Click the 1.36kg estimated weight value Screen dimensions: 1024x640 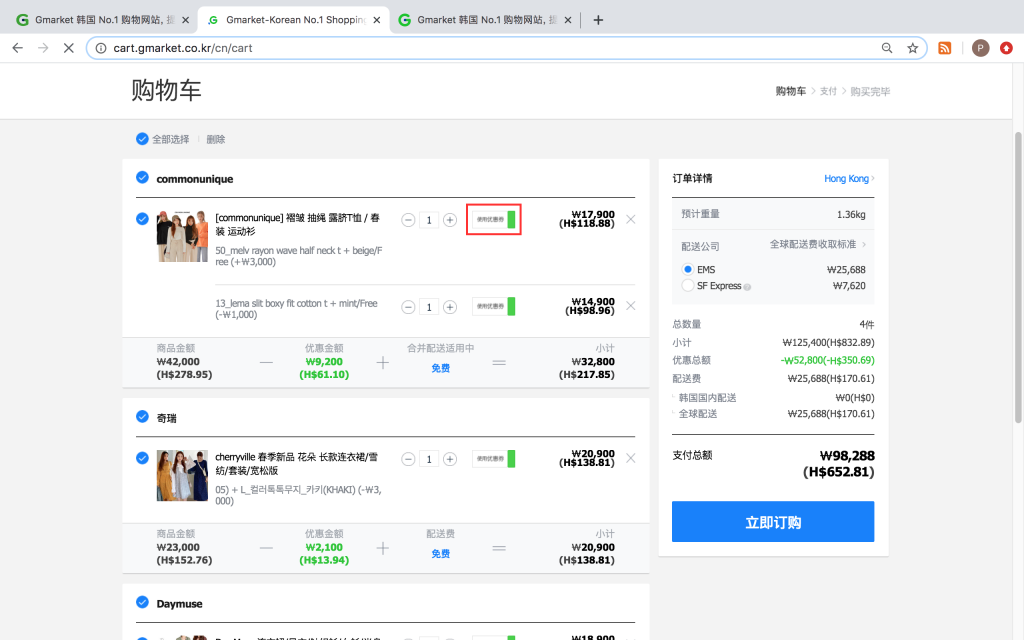tap(851, 214)
